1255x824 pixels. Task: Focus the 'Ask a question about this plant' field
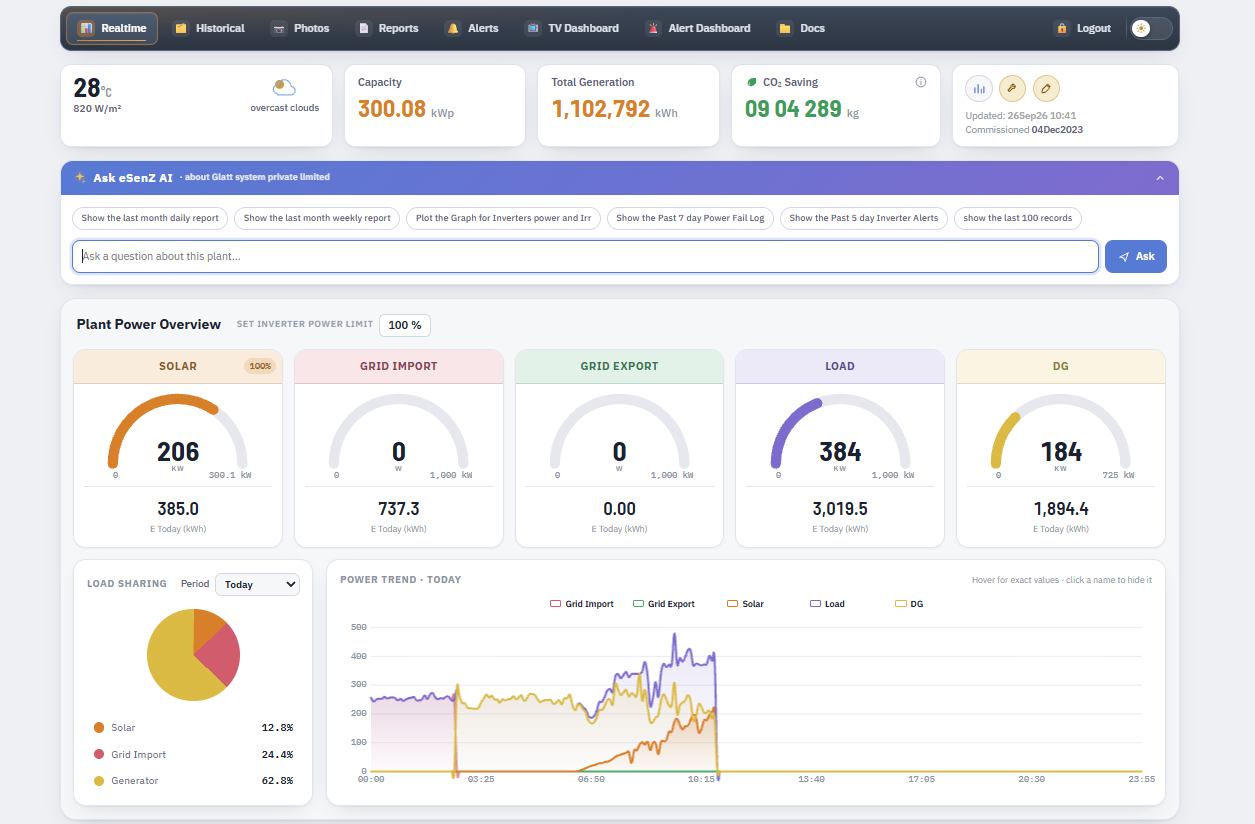pyautogui.click(x=585, y=256)
